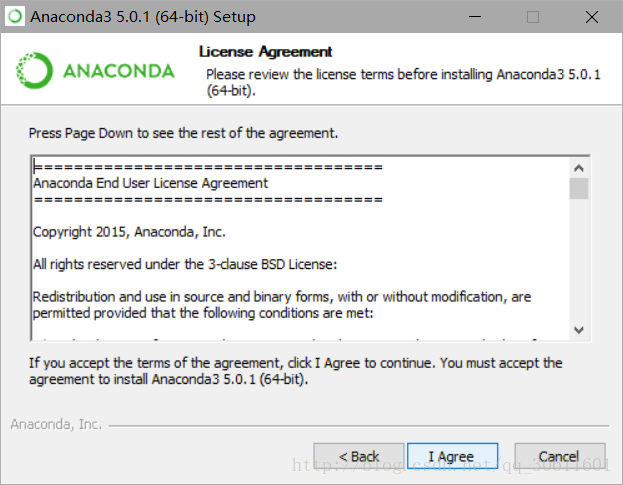The width and height of the screenshot is (623, 485).
Task: Click the greyed-out maximize window button
Action: point(533,17)
